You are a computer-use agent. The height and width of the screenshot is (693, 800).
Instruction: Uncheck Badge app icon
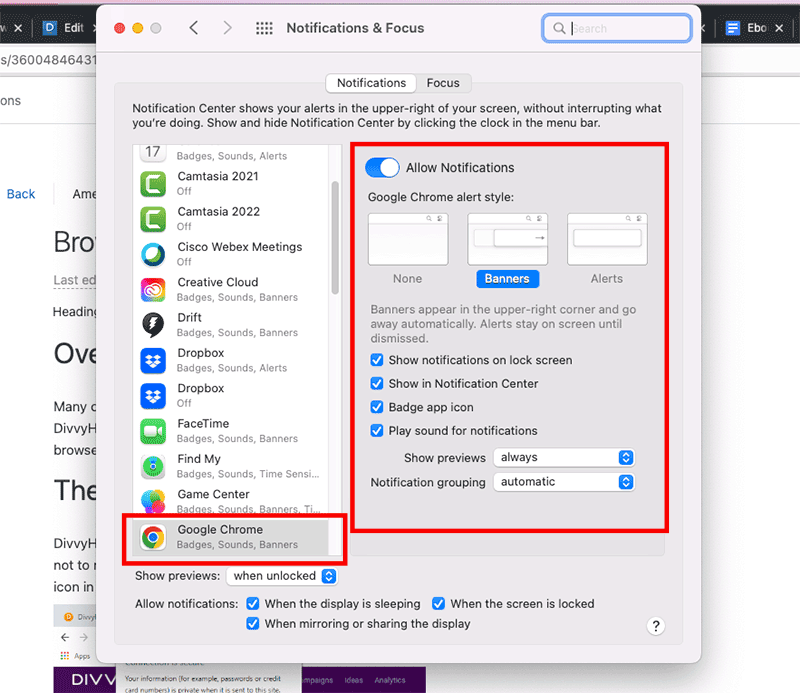(x=377, y=407)
